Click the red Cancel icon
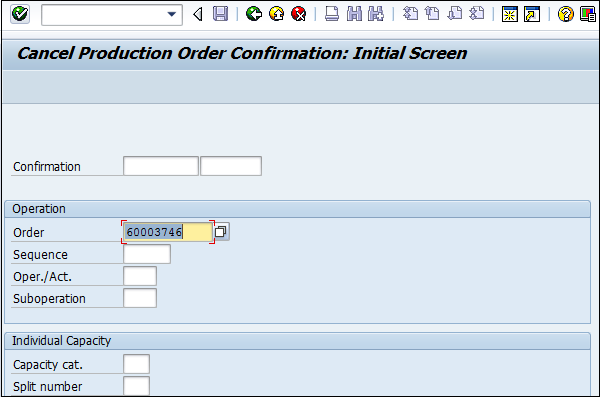600x397 pixels. pos(298,14)
